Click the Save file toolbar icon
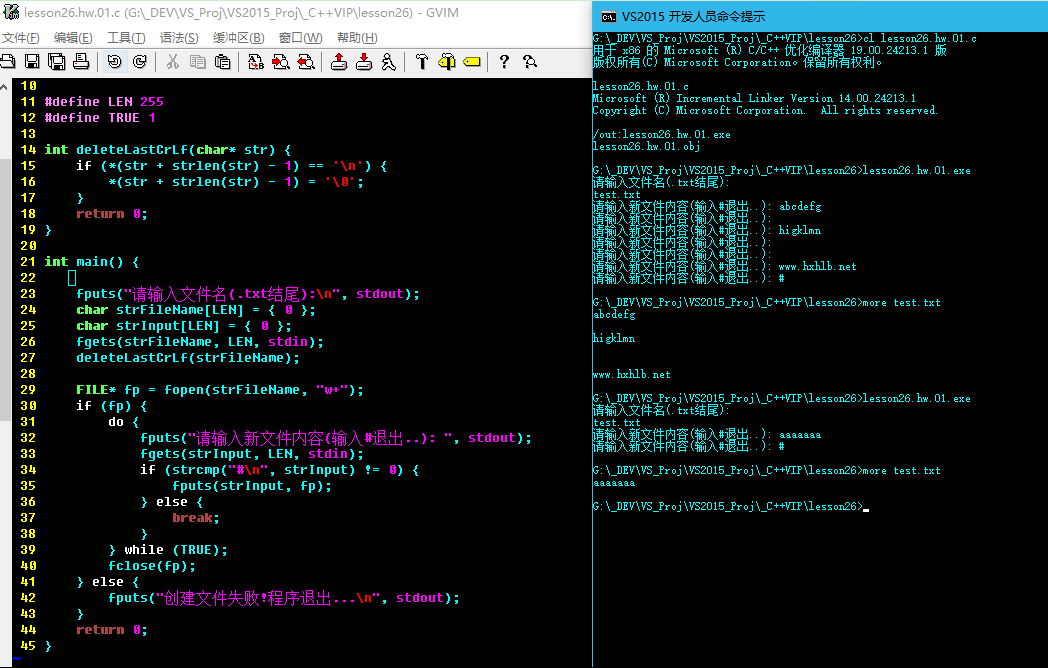Viewport: 1048px width, 668px height. click(x=32, y=62)
